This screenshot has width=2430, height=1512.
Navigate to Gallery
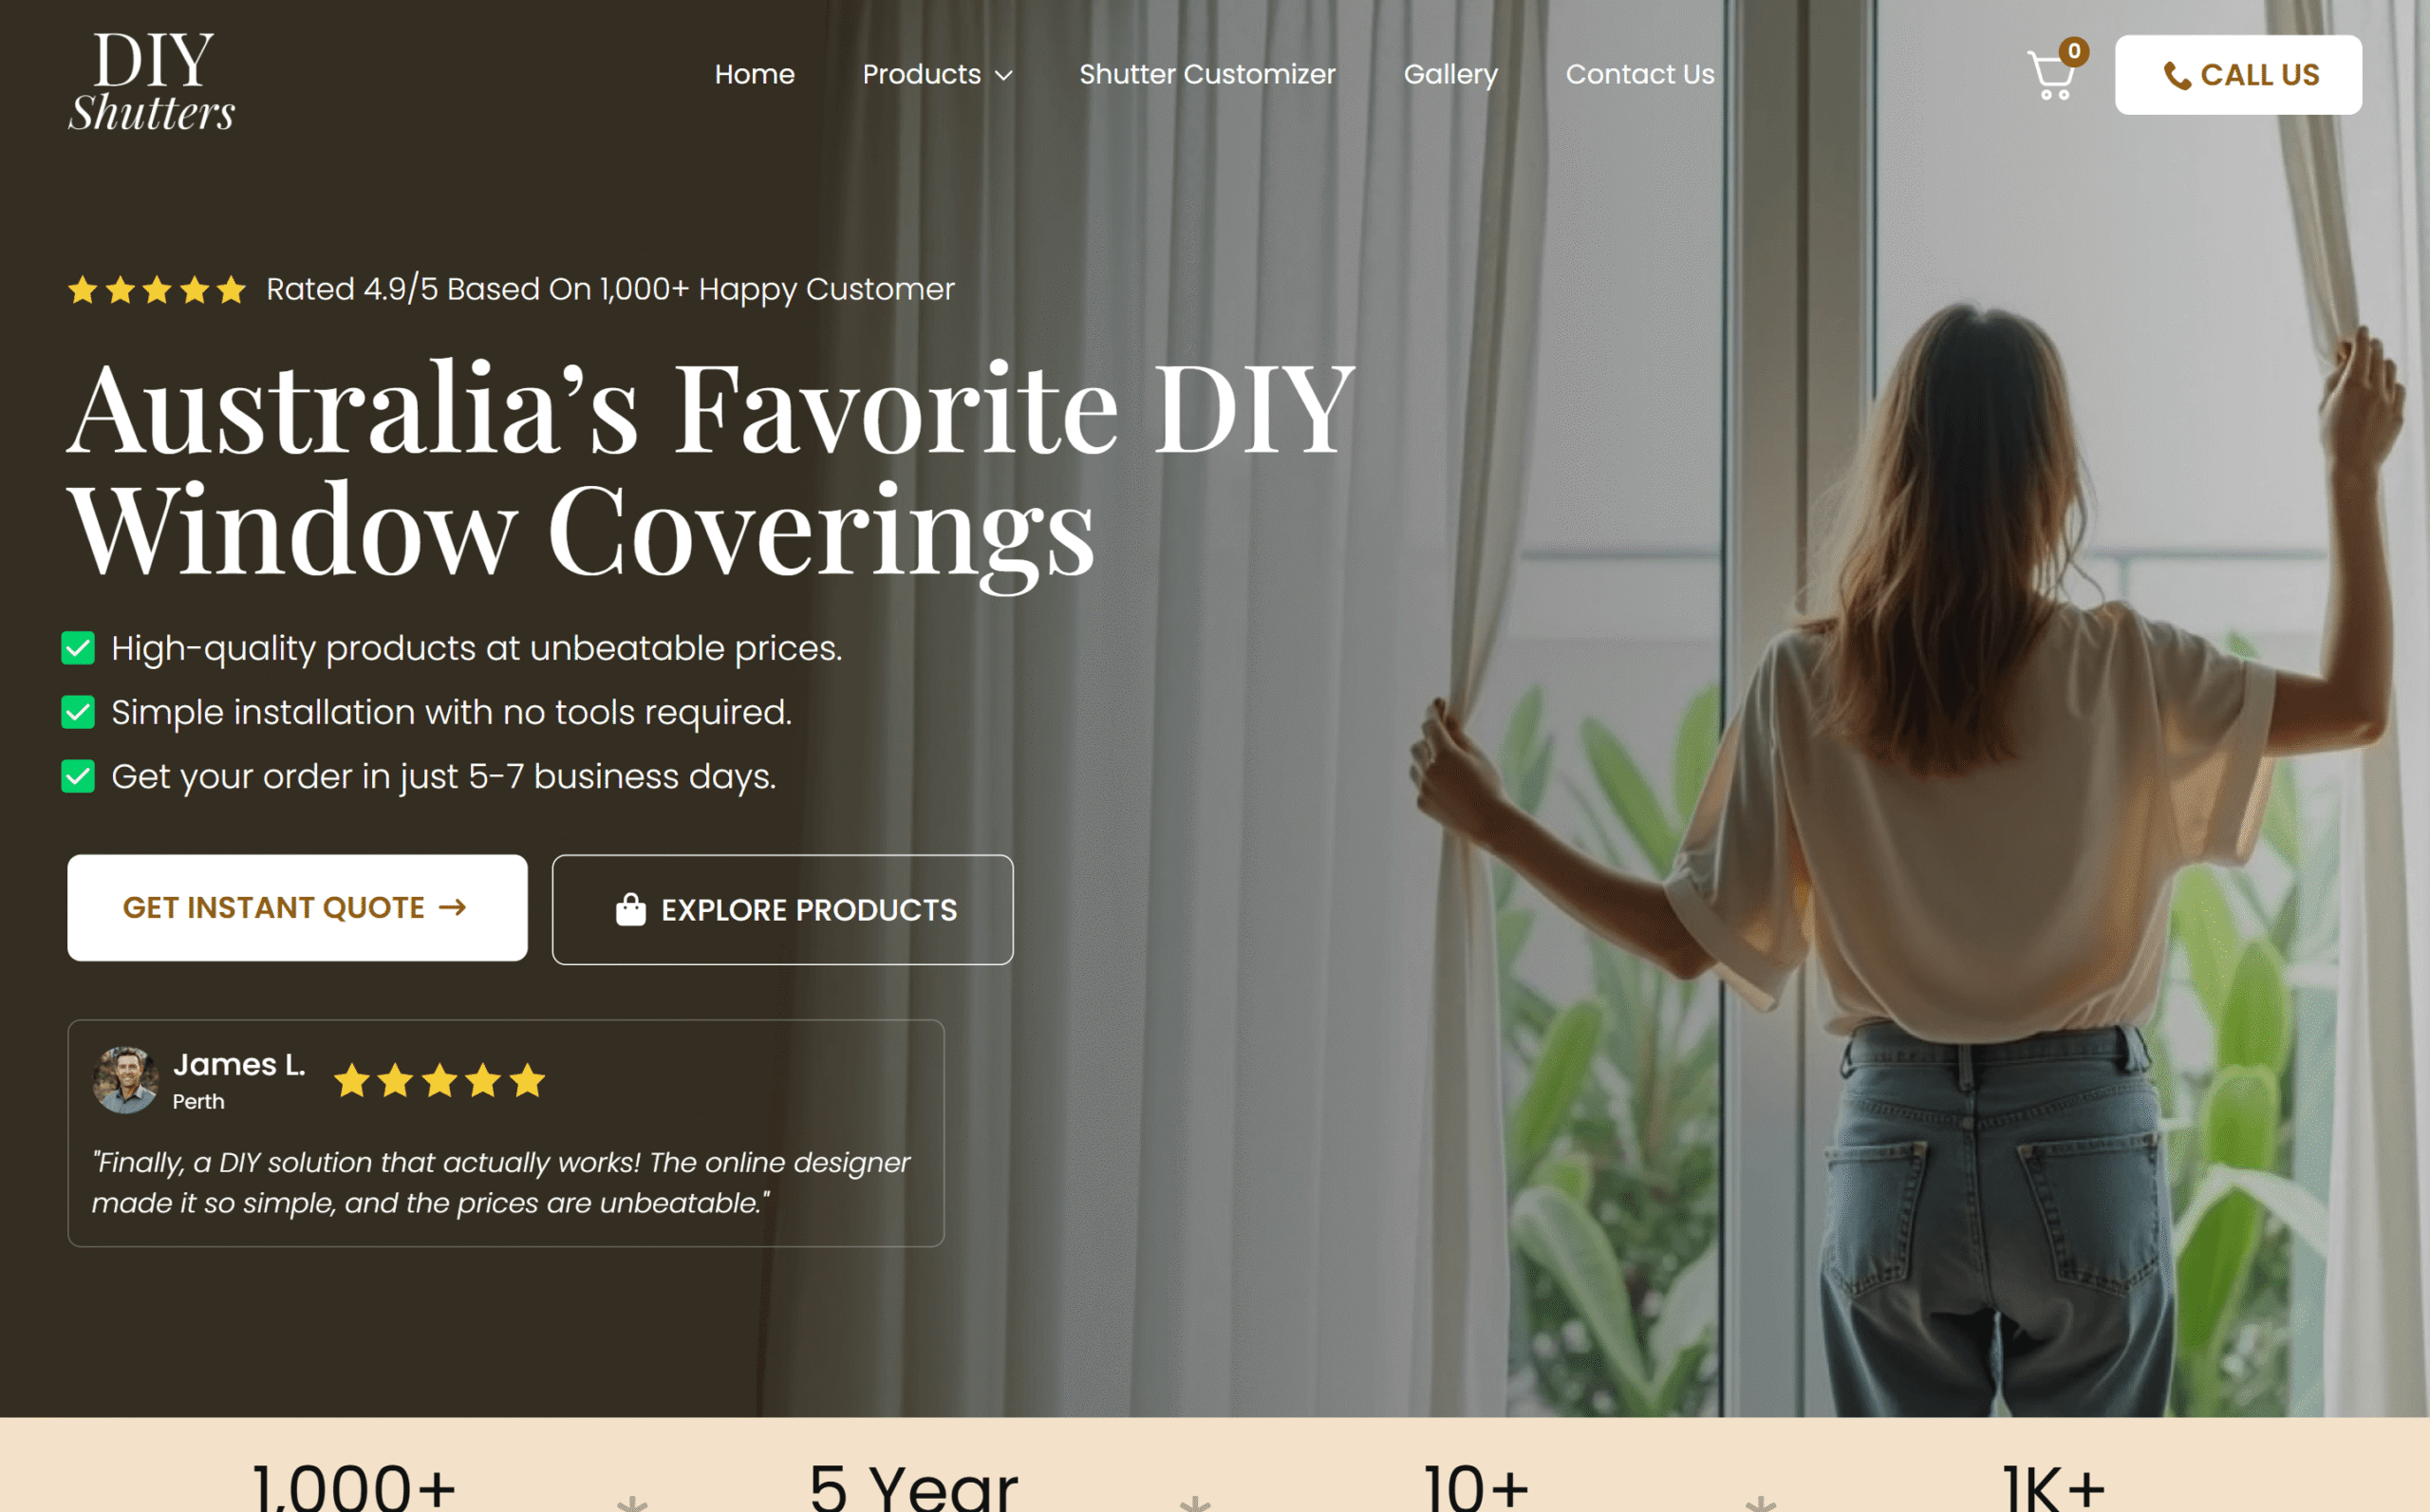coord(1451,74)
